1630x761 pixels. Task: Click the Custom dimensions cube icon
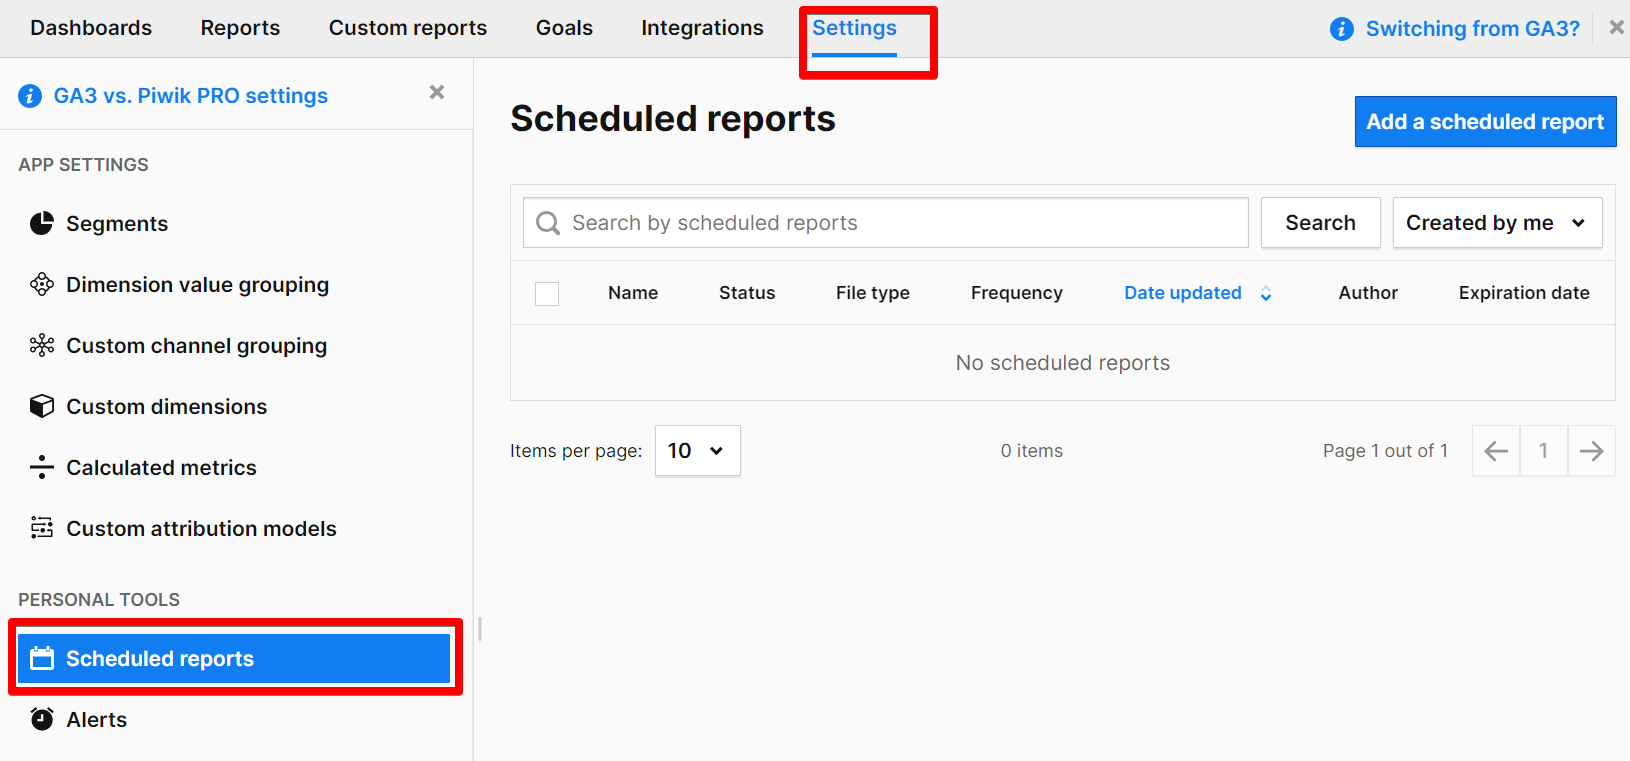click(x=41, y=406)
